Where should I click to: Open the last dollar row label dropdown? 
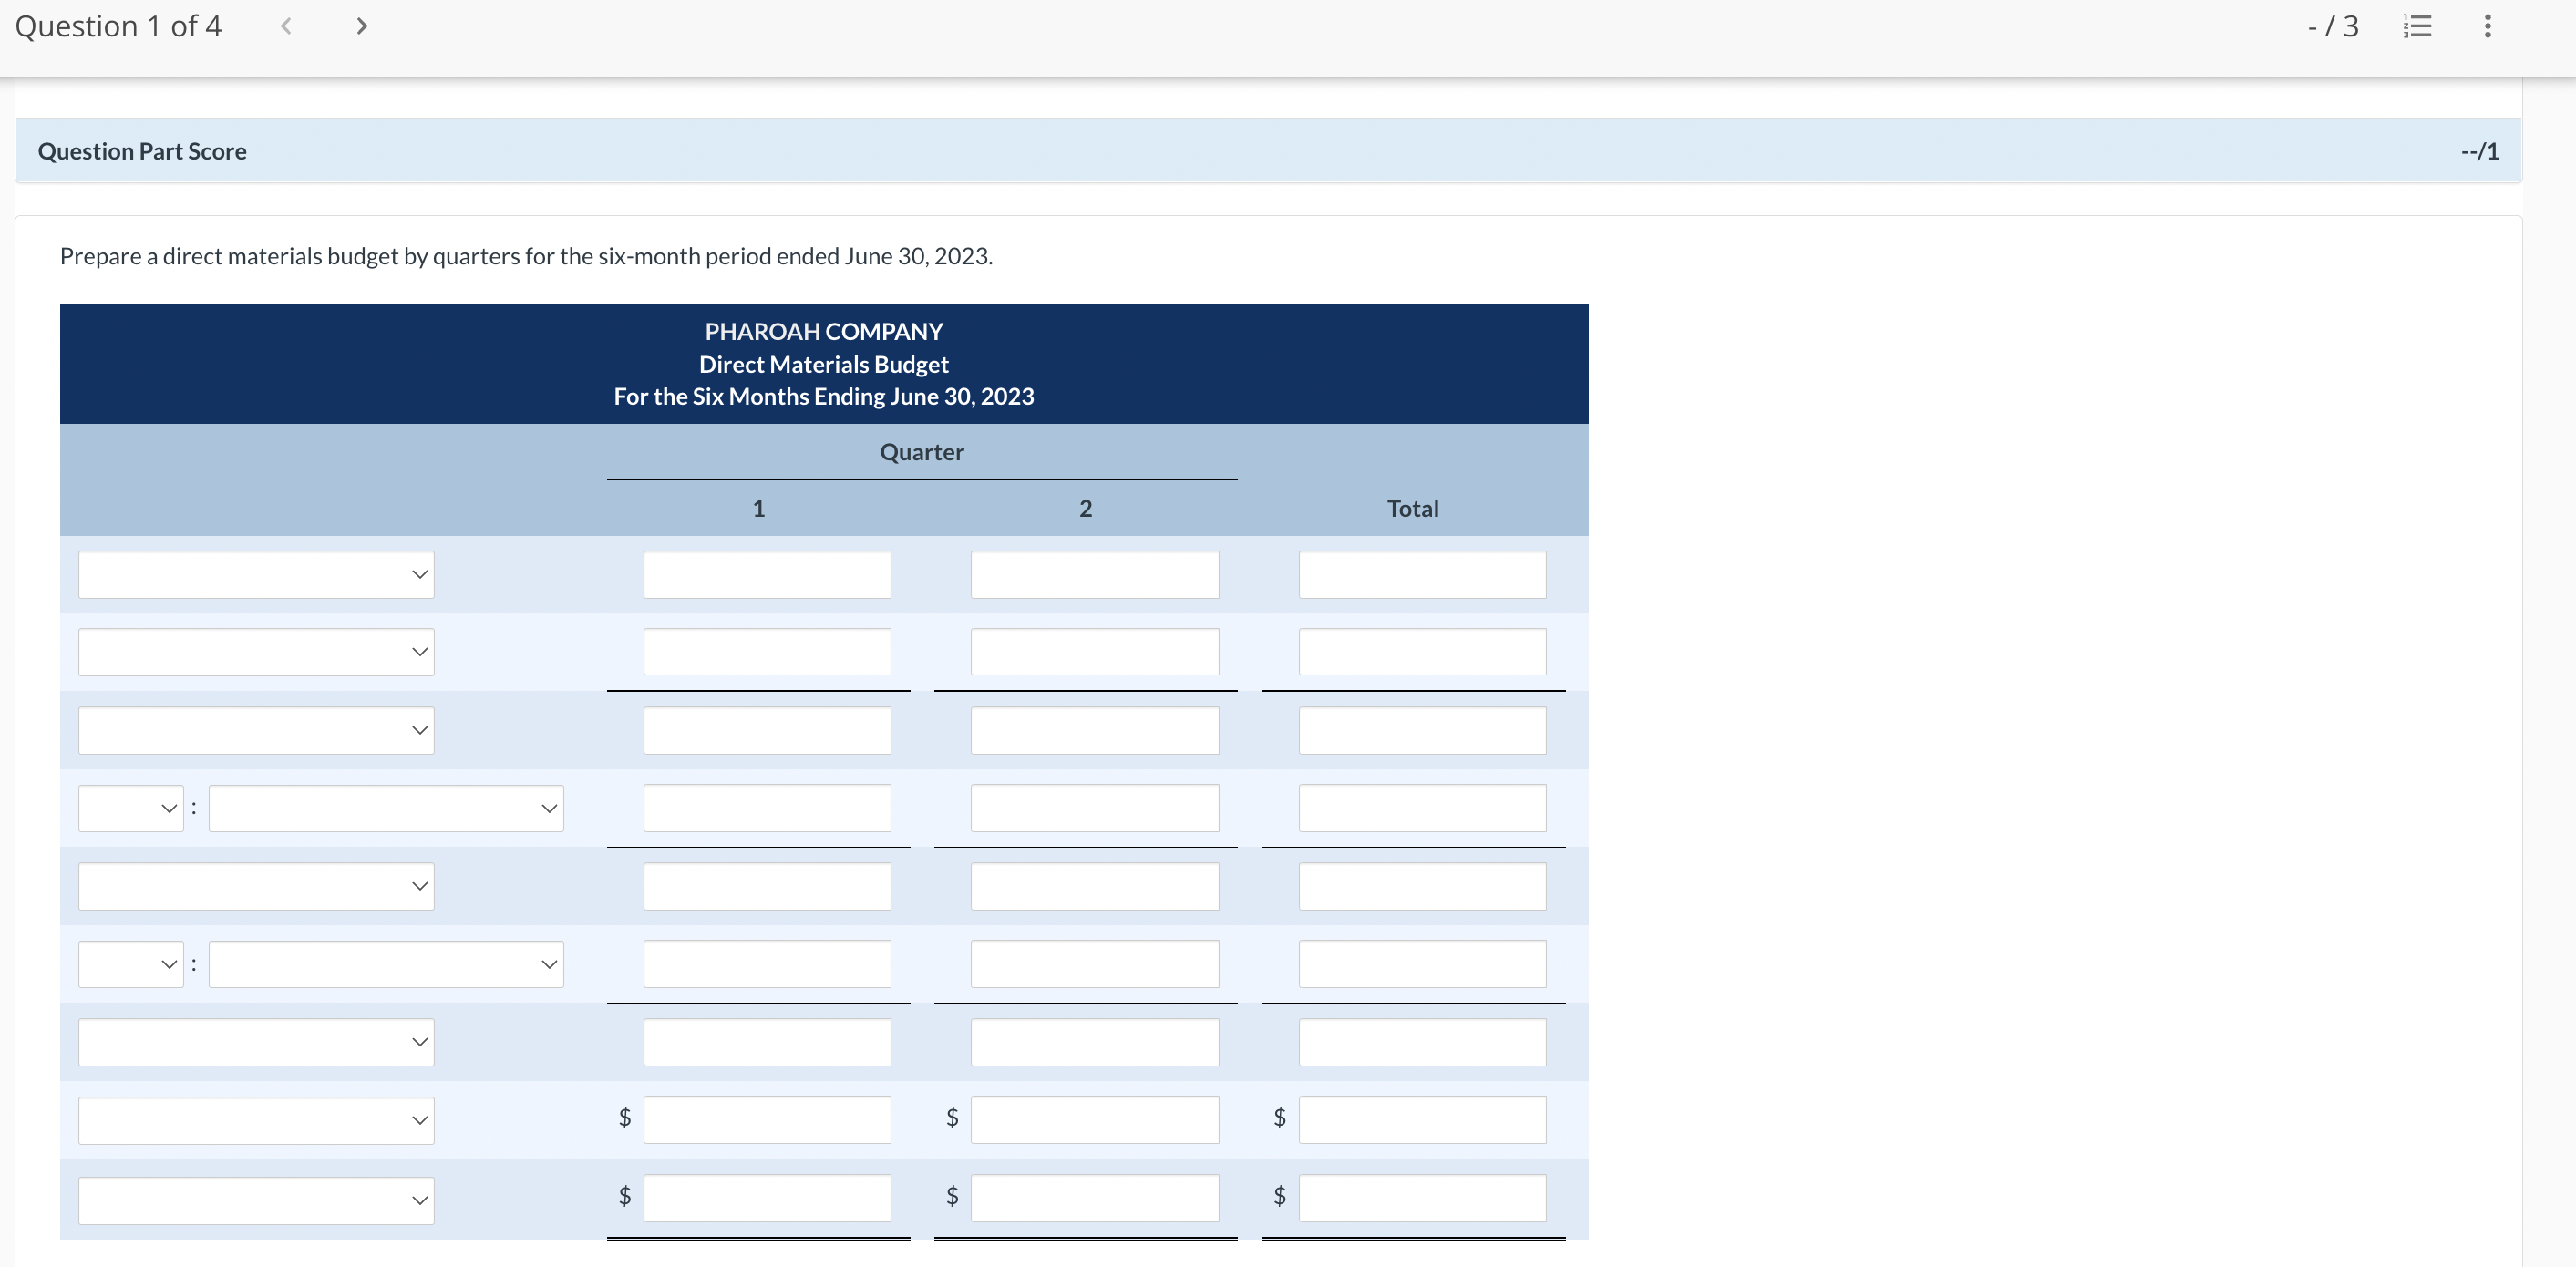[x=256, y=1199]
